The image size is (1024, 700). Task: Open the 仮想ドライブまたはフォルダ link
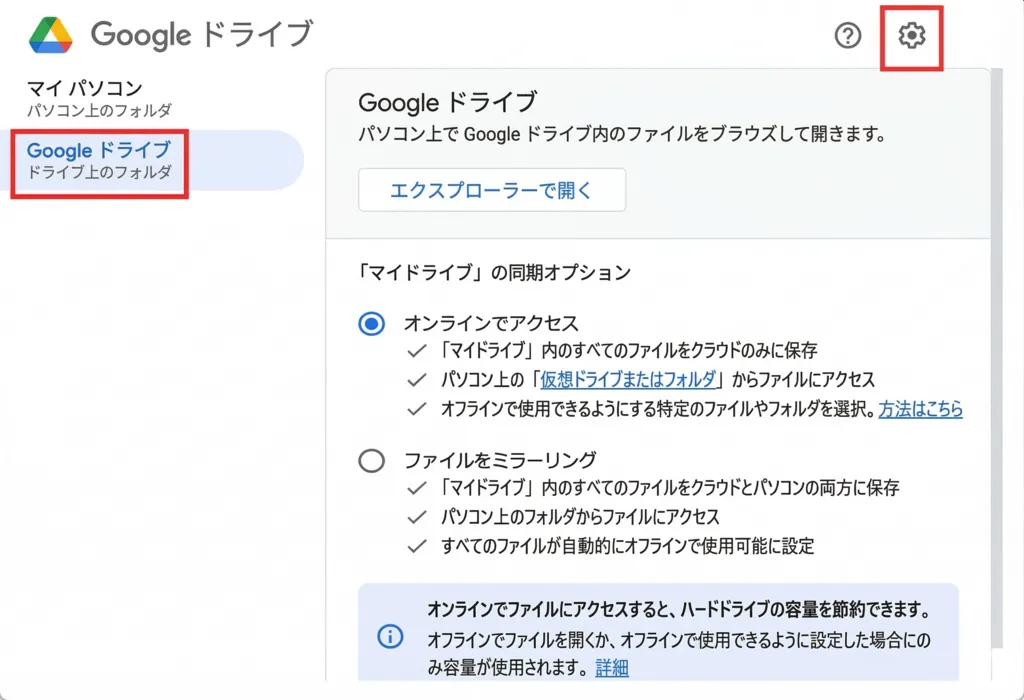(x=629, y=380)
